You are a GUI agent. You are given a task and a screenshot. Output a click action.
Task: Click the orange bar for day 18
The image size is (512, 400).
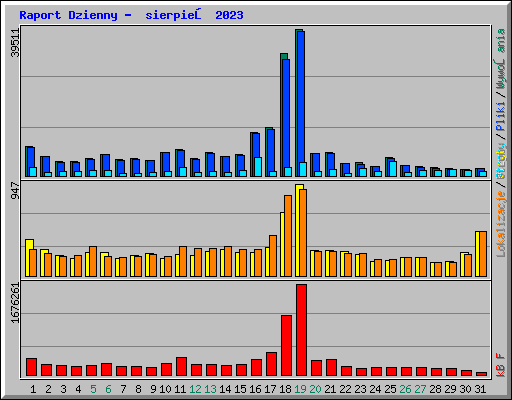pos(288,236)
